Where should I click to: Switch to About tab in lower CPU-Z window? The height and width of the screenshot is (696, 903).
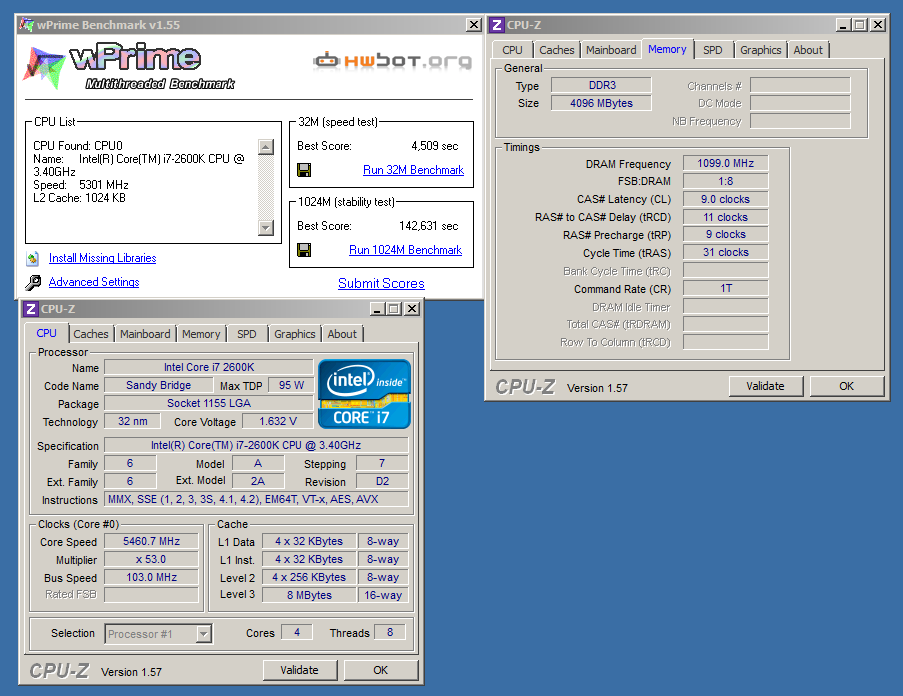click(x=342, y=334)
